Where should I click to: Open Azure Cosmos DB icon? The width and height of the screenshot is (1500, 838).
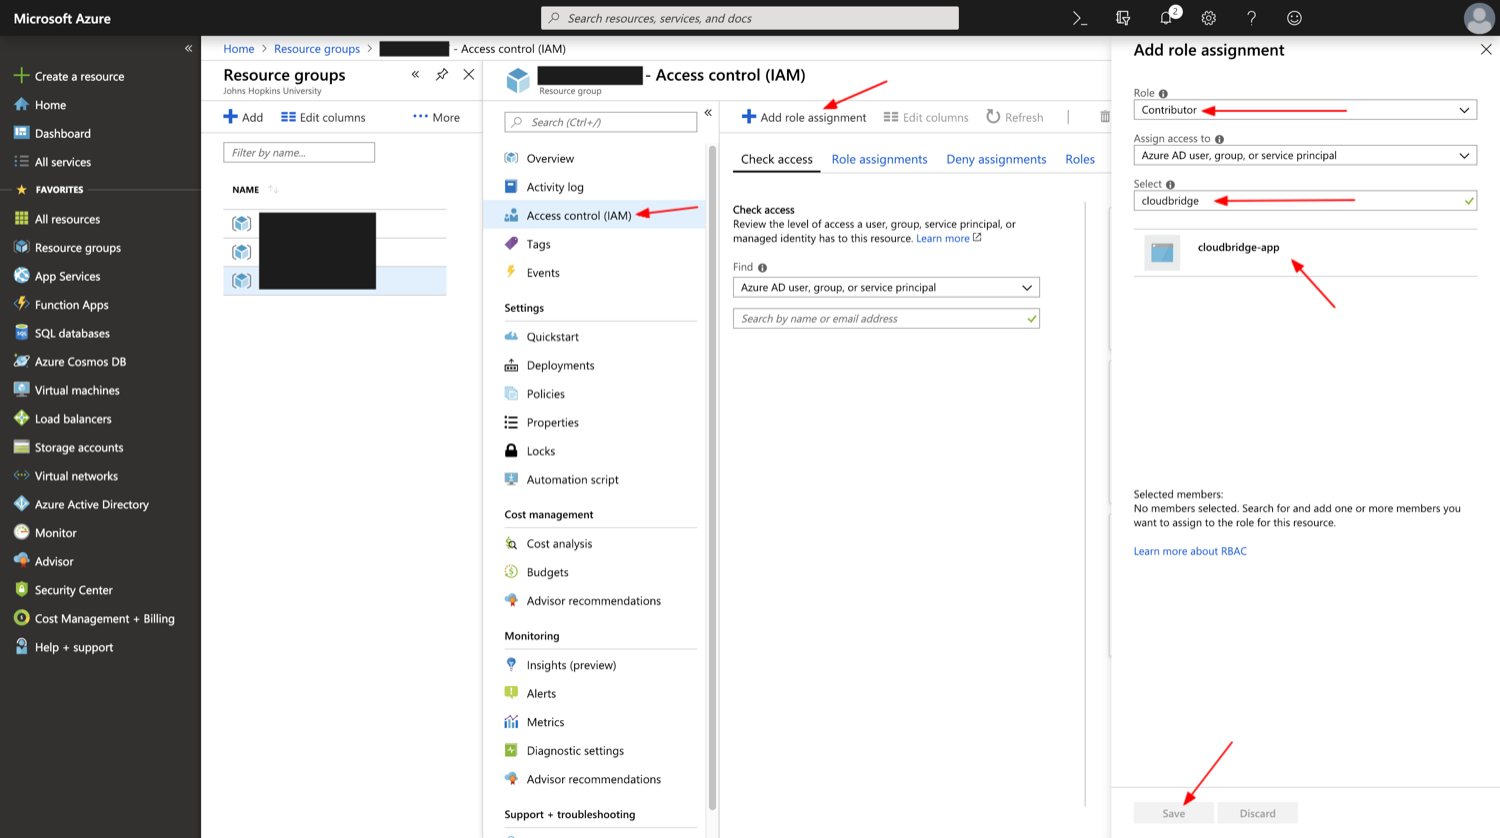click(x=21, y=362)
